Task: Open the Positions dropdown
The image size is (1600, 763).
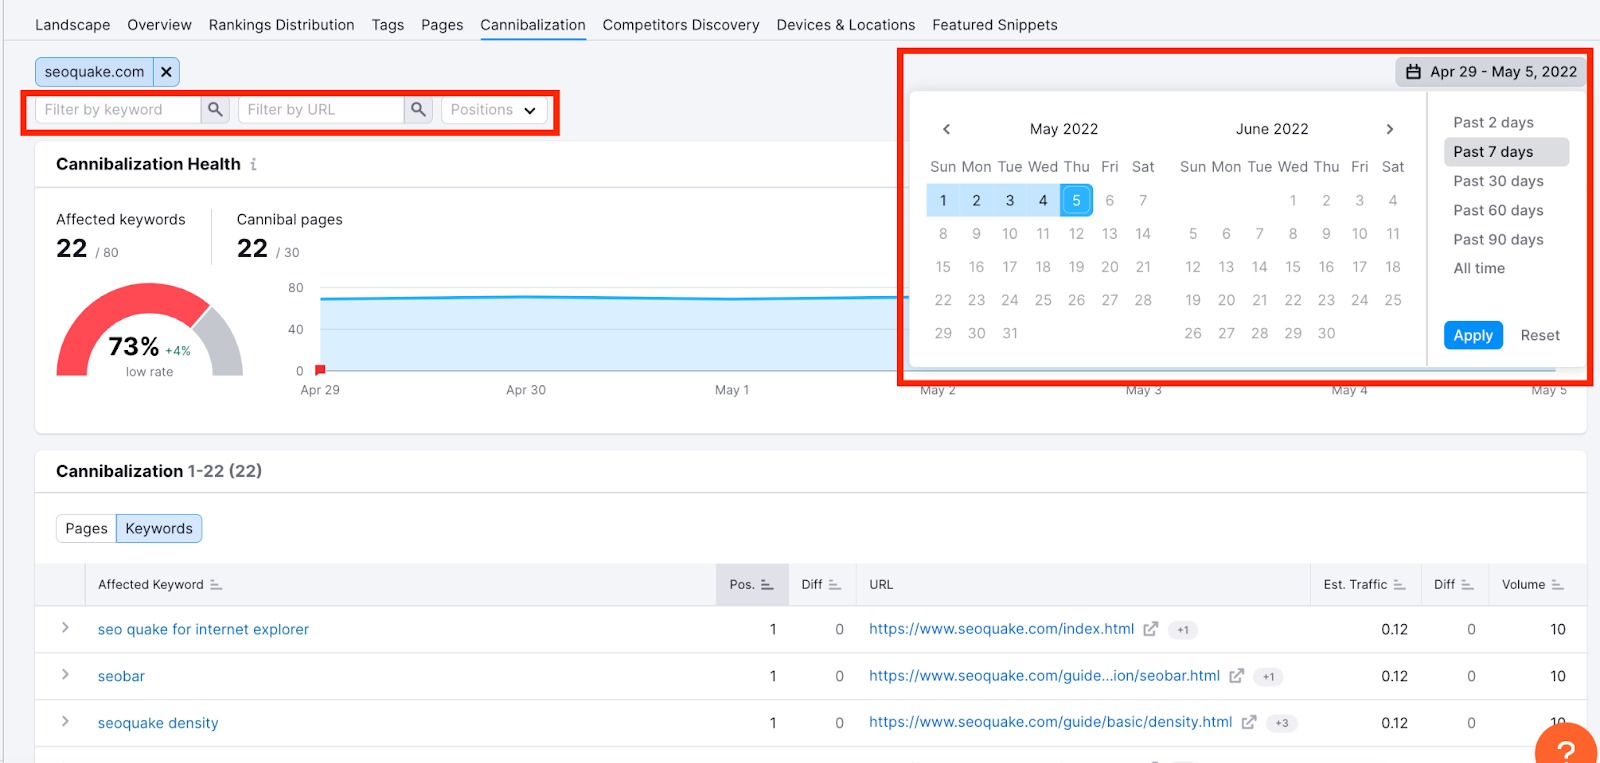Action: coord(494,110)
